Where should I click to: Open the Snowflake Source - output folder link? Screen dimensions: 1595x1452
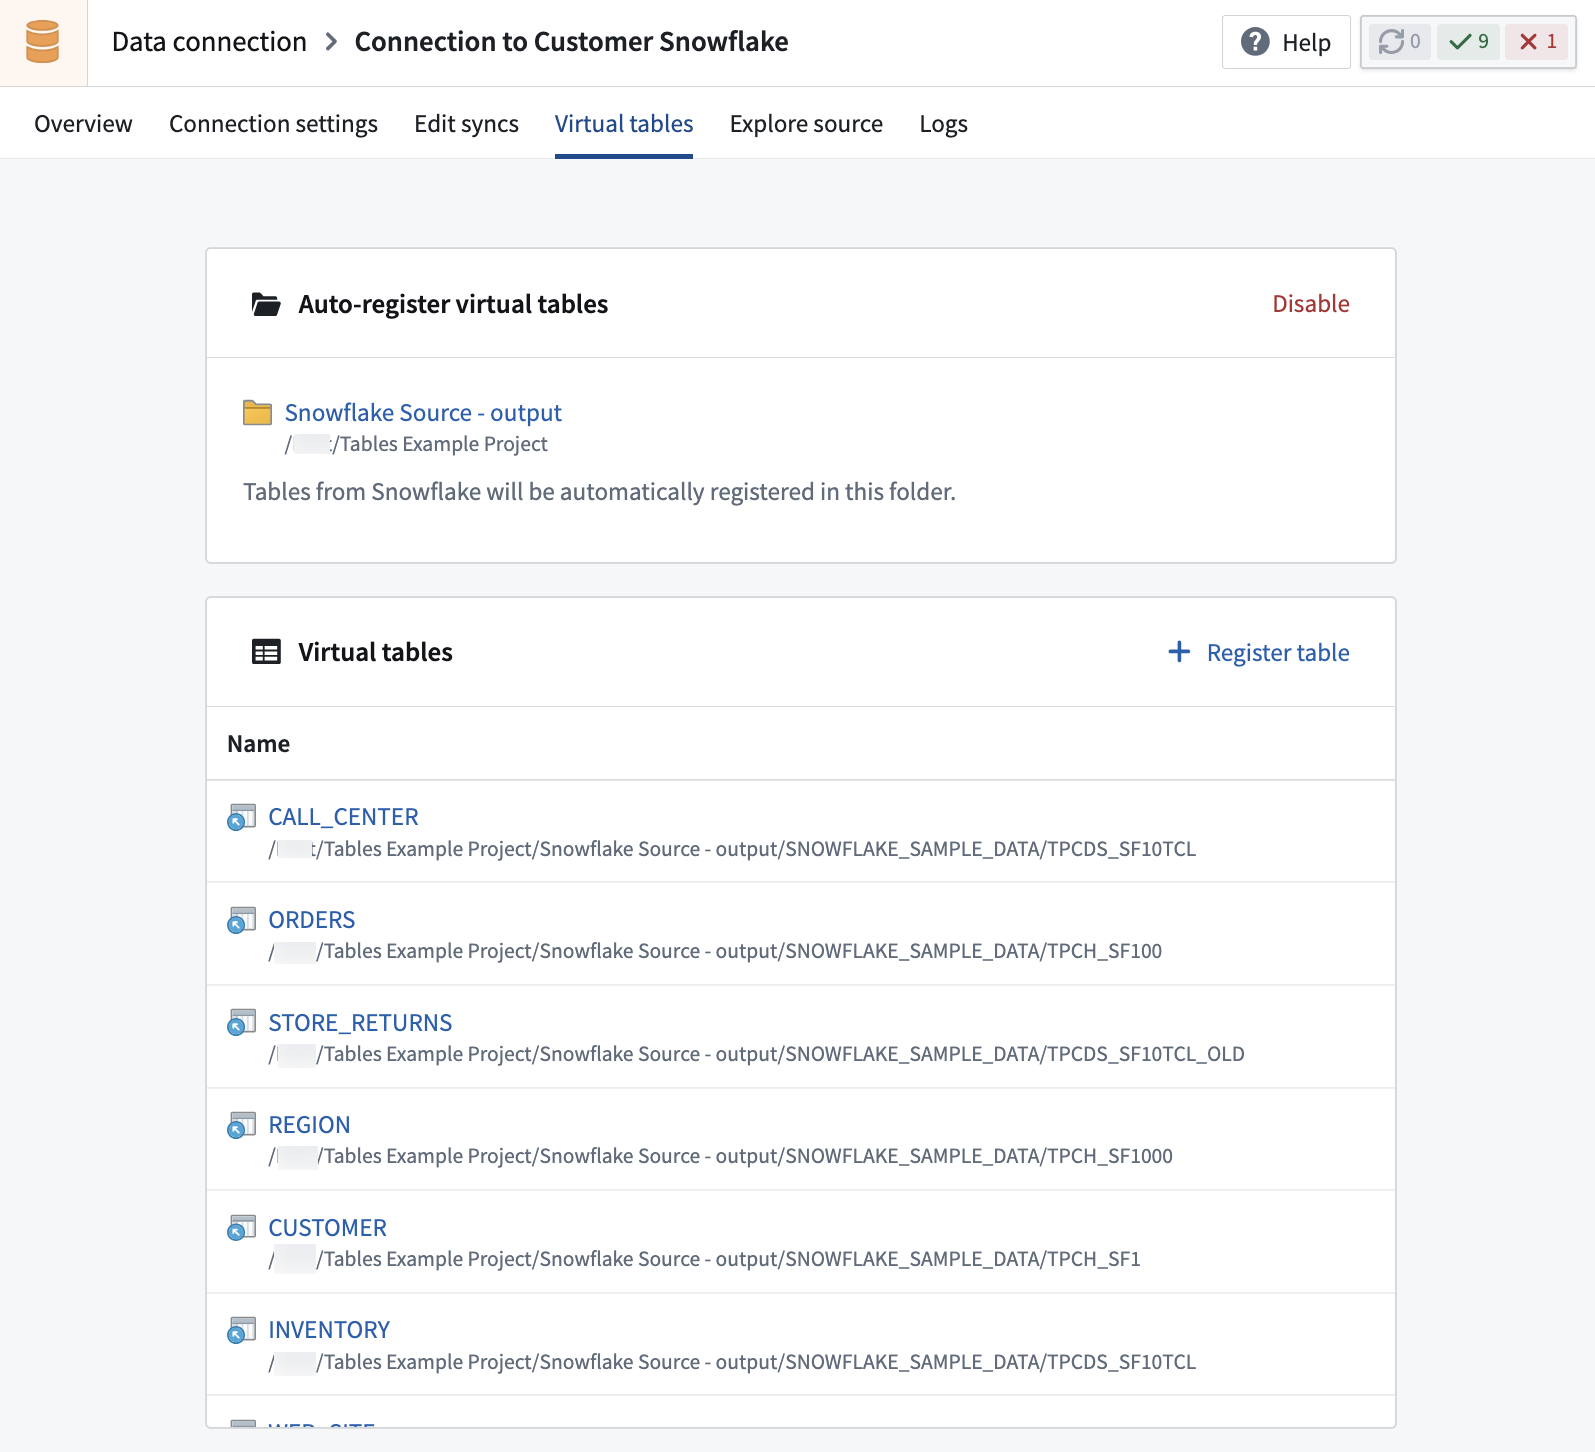(x=423, y=413)
